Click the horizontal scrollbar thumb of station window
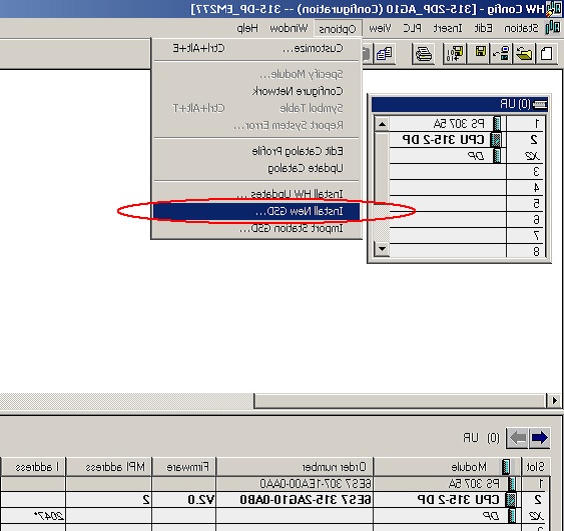This screenshot has height=531, width=564. [399, 401]
